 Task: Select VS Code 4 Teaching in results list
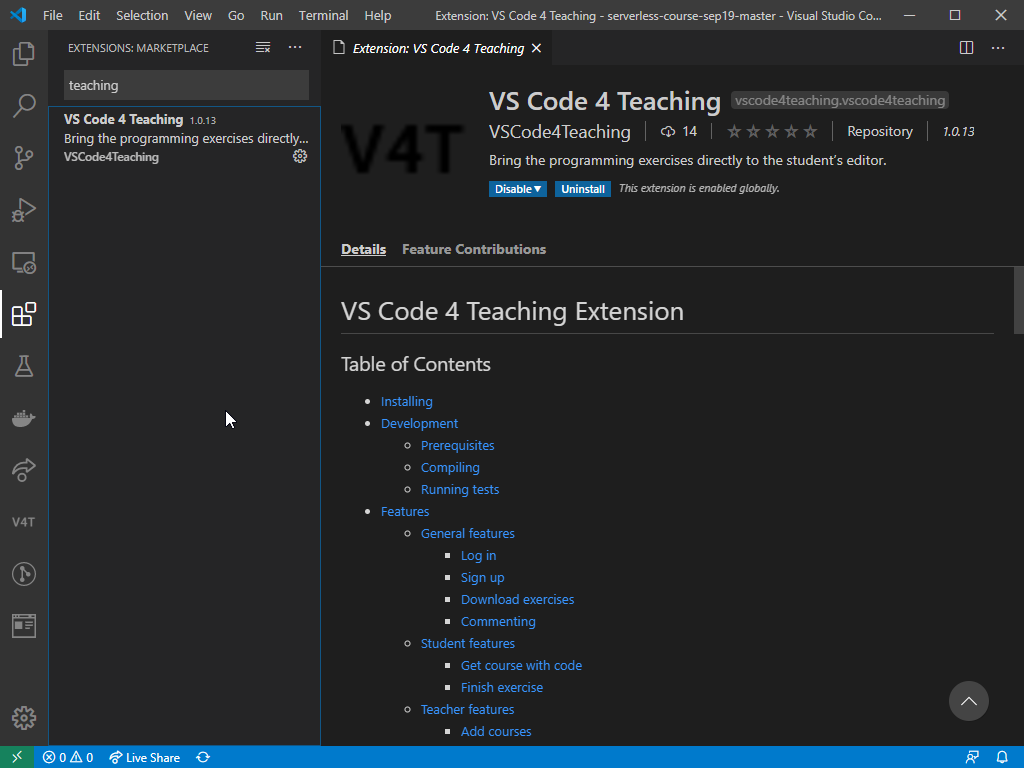tap(185, 138)
